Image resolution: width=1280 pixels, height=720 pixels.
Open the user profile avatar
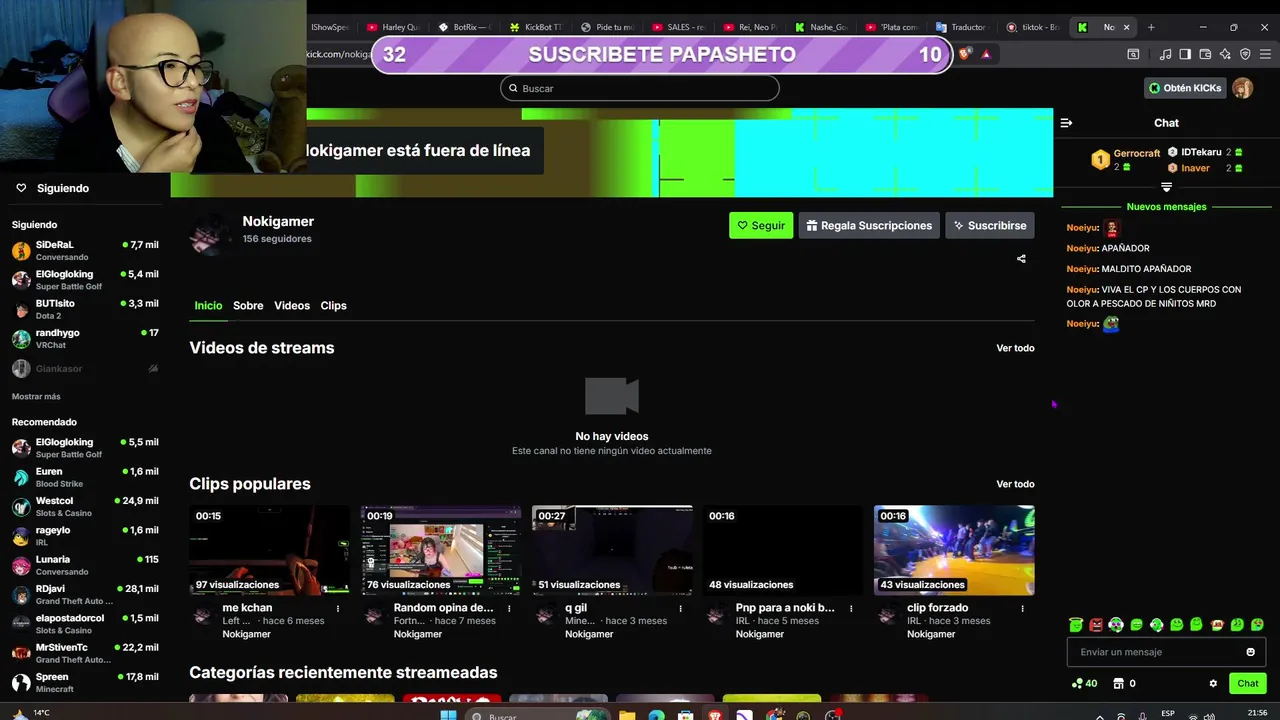click(1242, 88)
